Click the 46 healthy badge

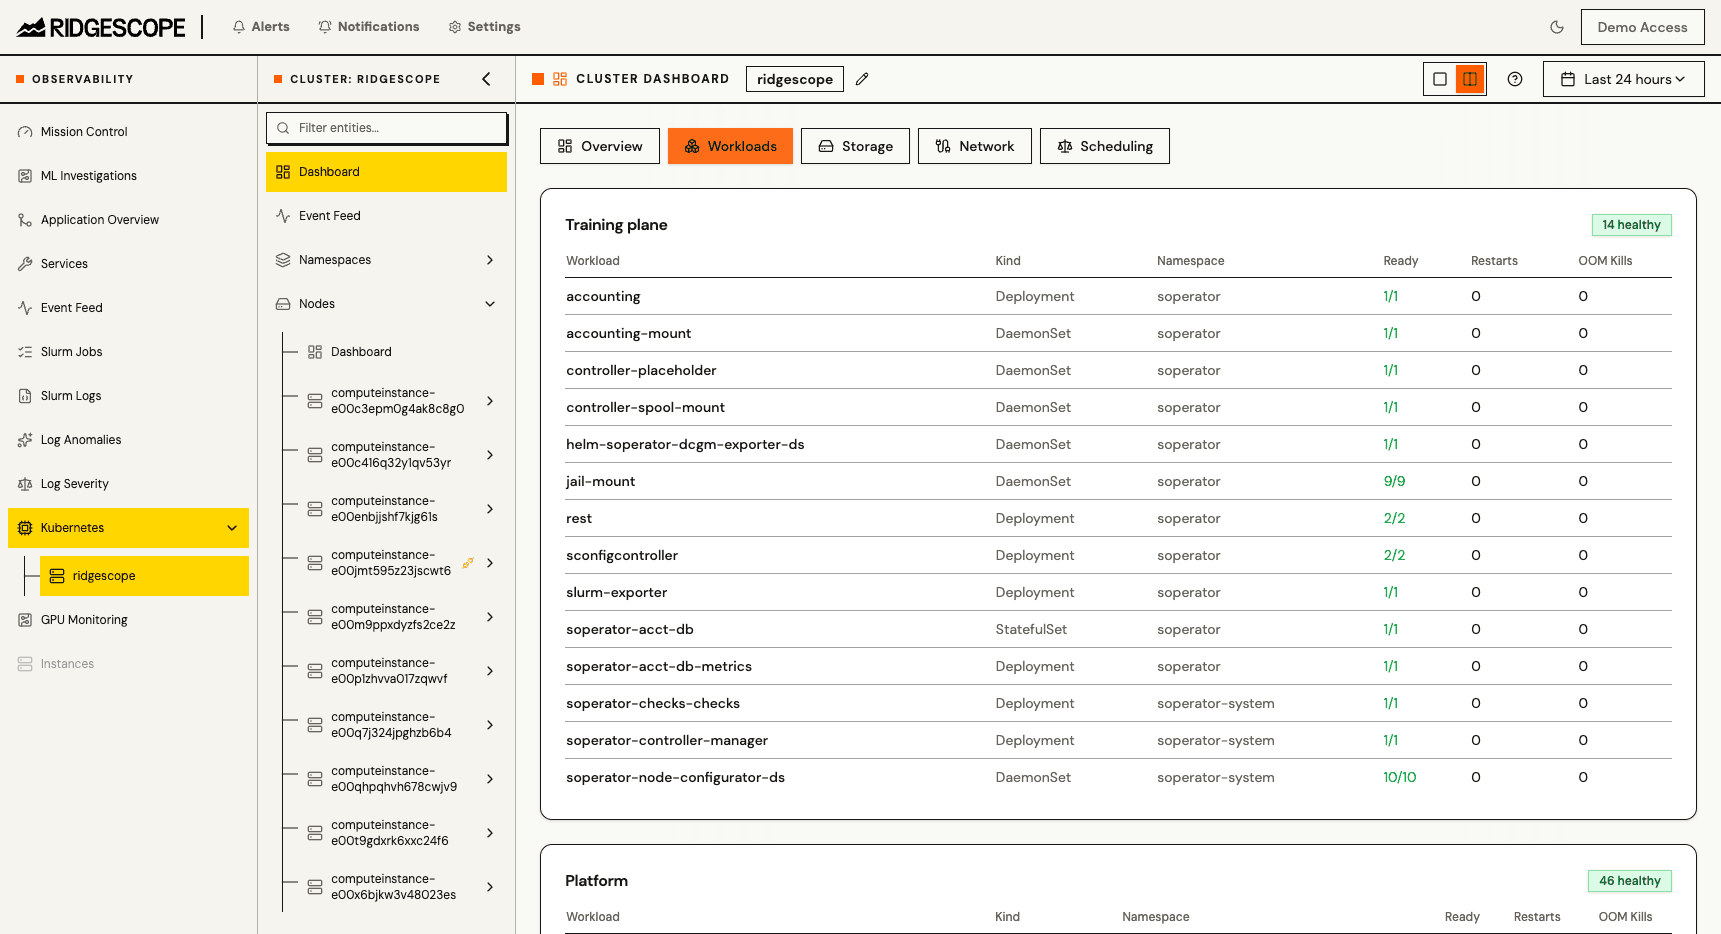(x=1629, y=881)
